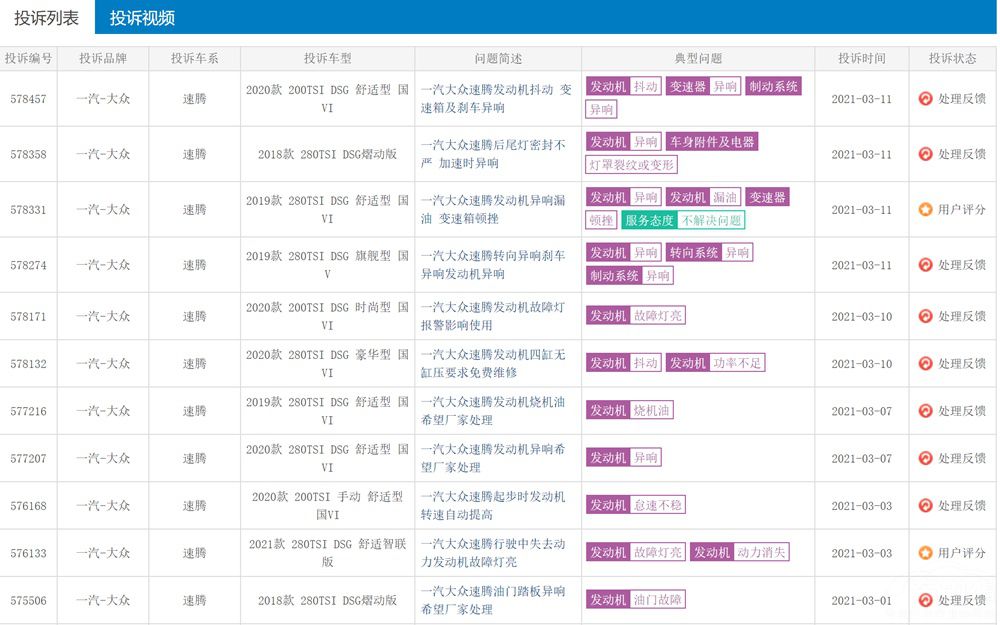Click 发动机 烧机油 tag in row 577216
The image size is (1000, 625).
(629, 410)
